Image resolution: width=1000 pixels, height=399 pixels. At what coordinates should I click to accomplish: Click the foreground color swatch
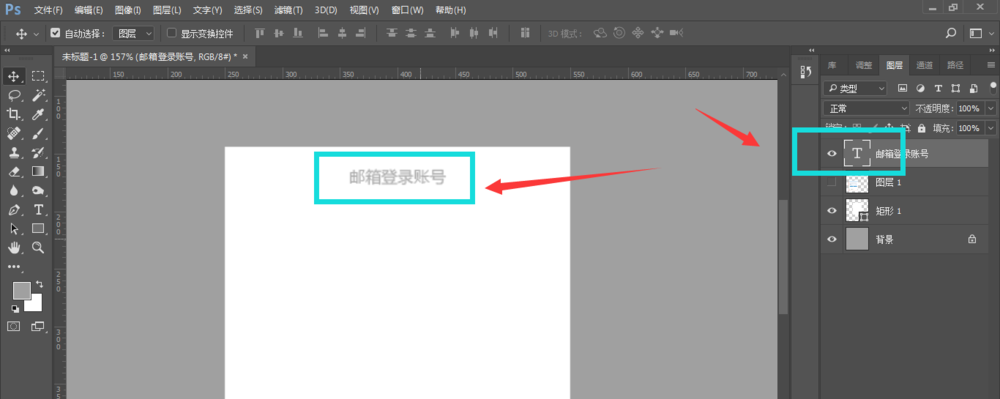pyautogui.click(x=22, y=290)
